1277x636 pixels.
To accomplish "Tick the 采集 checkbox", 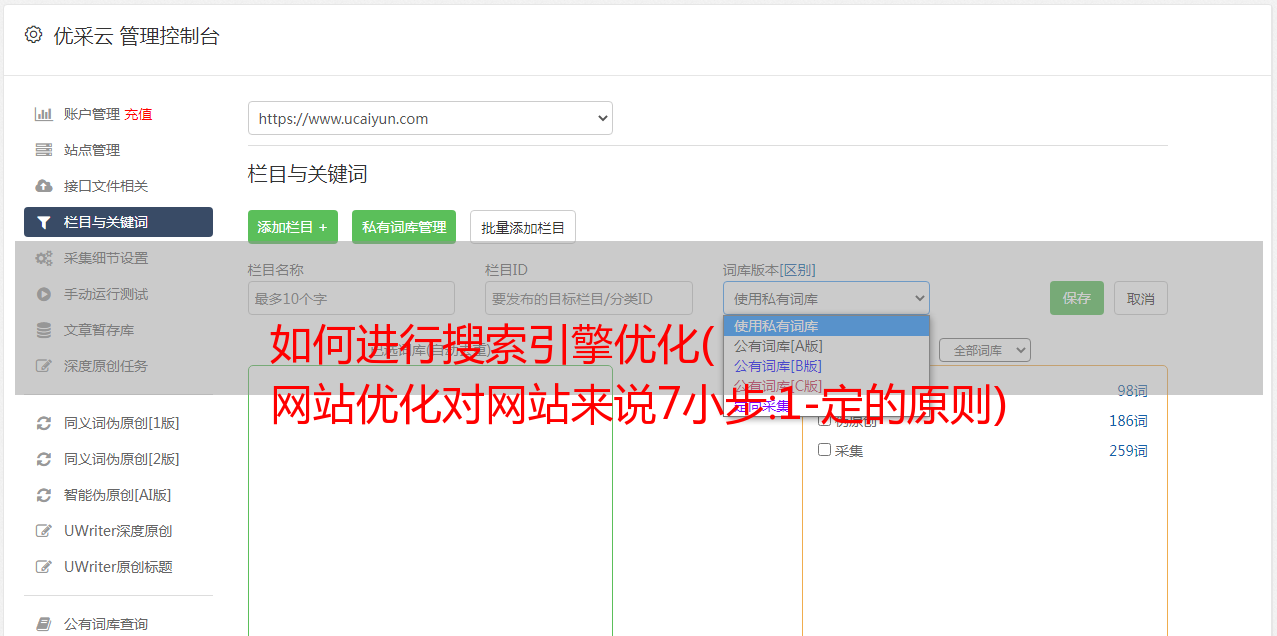I will click(x=825, y=450).
